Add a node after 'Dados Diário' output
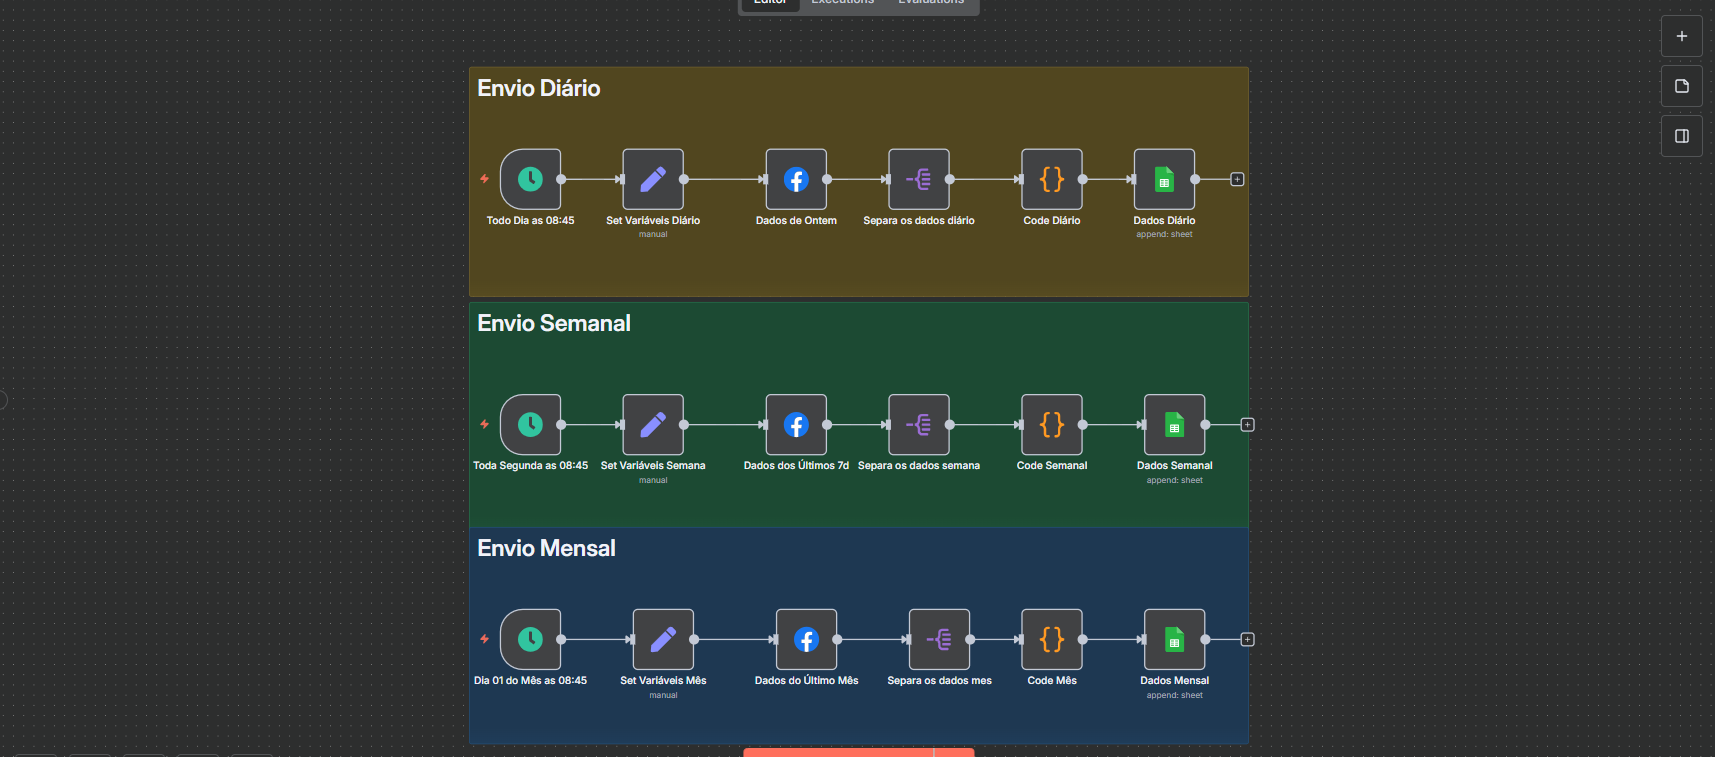The height and width of the screenshot is (757, 1715). (x=1237, y=179)
